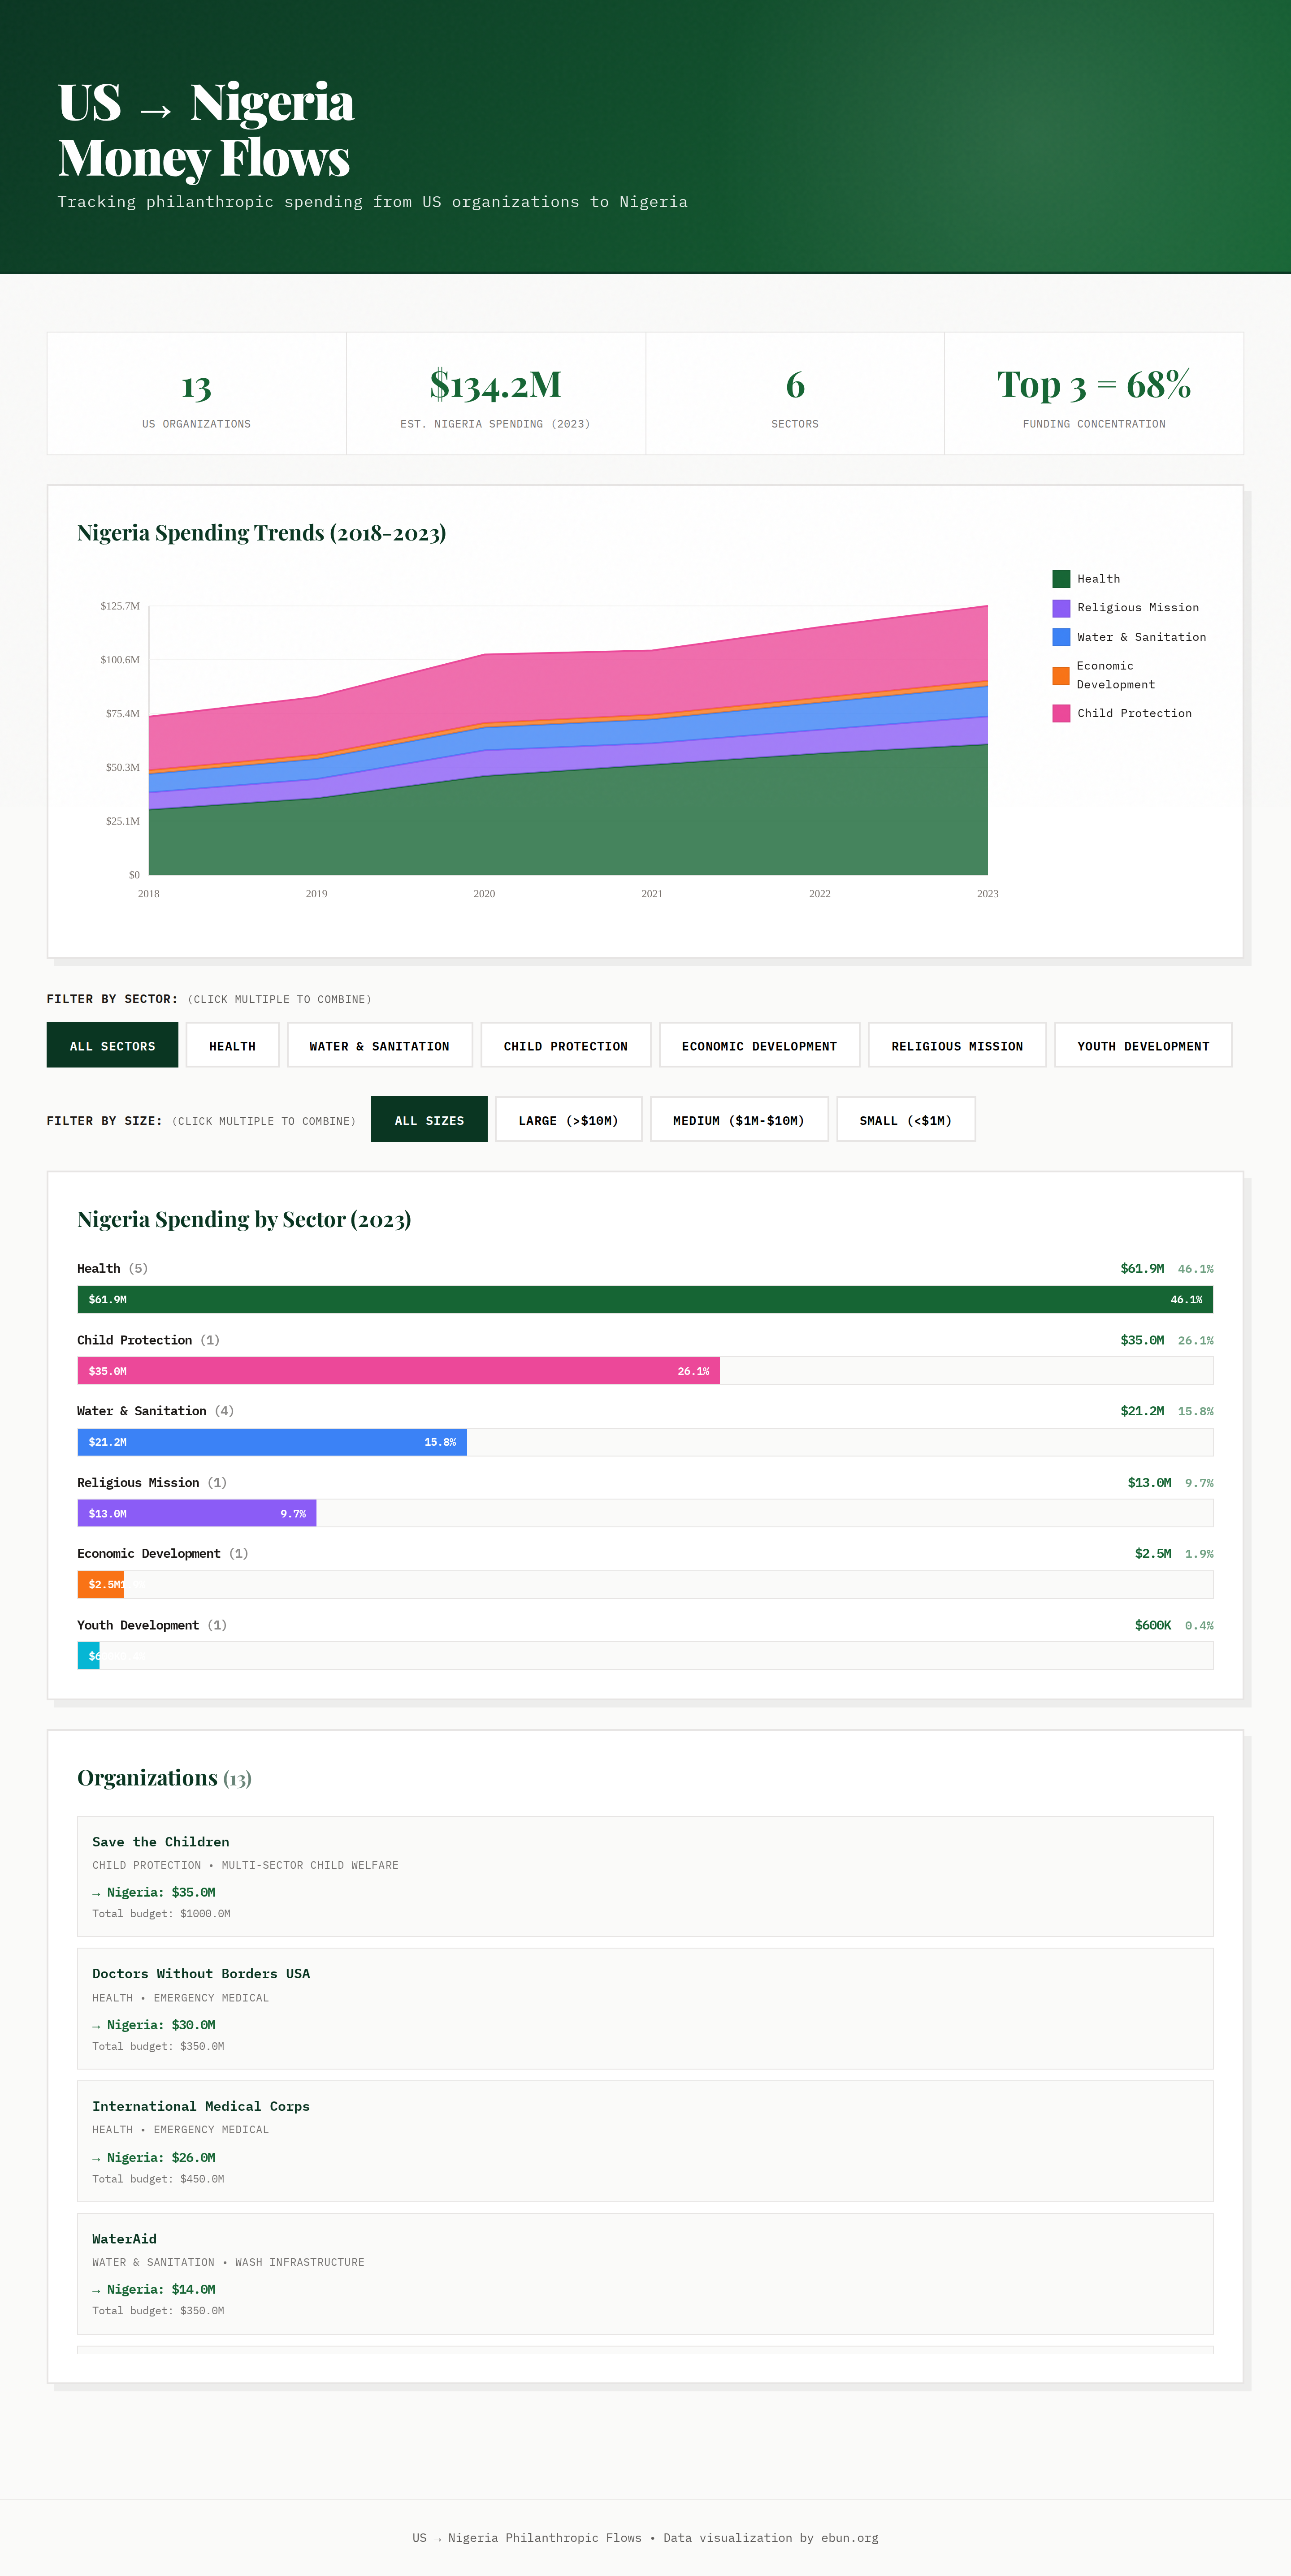Enable the Youth Development sector filter
Screen dimensions: 1291x2576
coord(1142,1045)
